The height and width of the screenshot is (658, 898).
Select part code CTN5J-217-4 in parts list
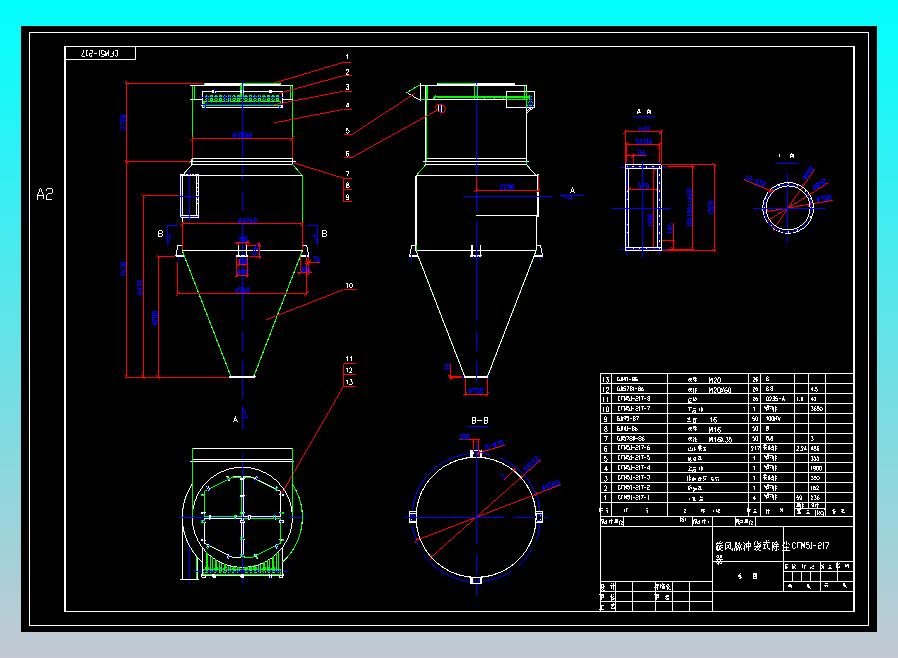[x=633, y=467]
